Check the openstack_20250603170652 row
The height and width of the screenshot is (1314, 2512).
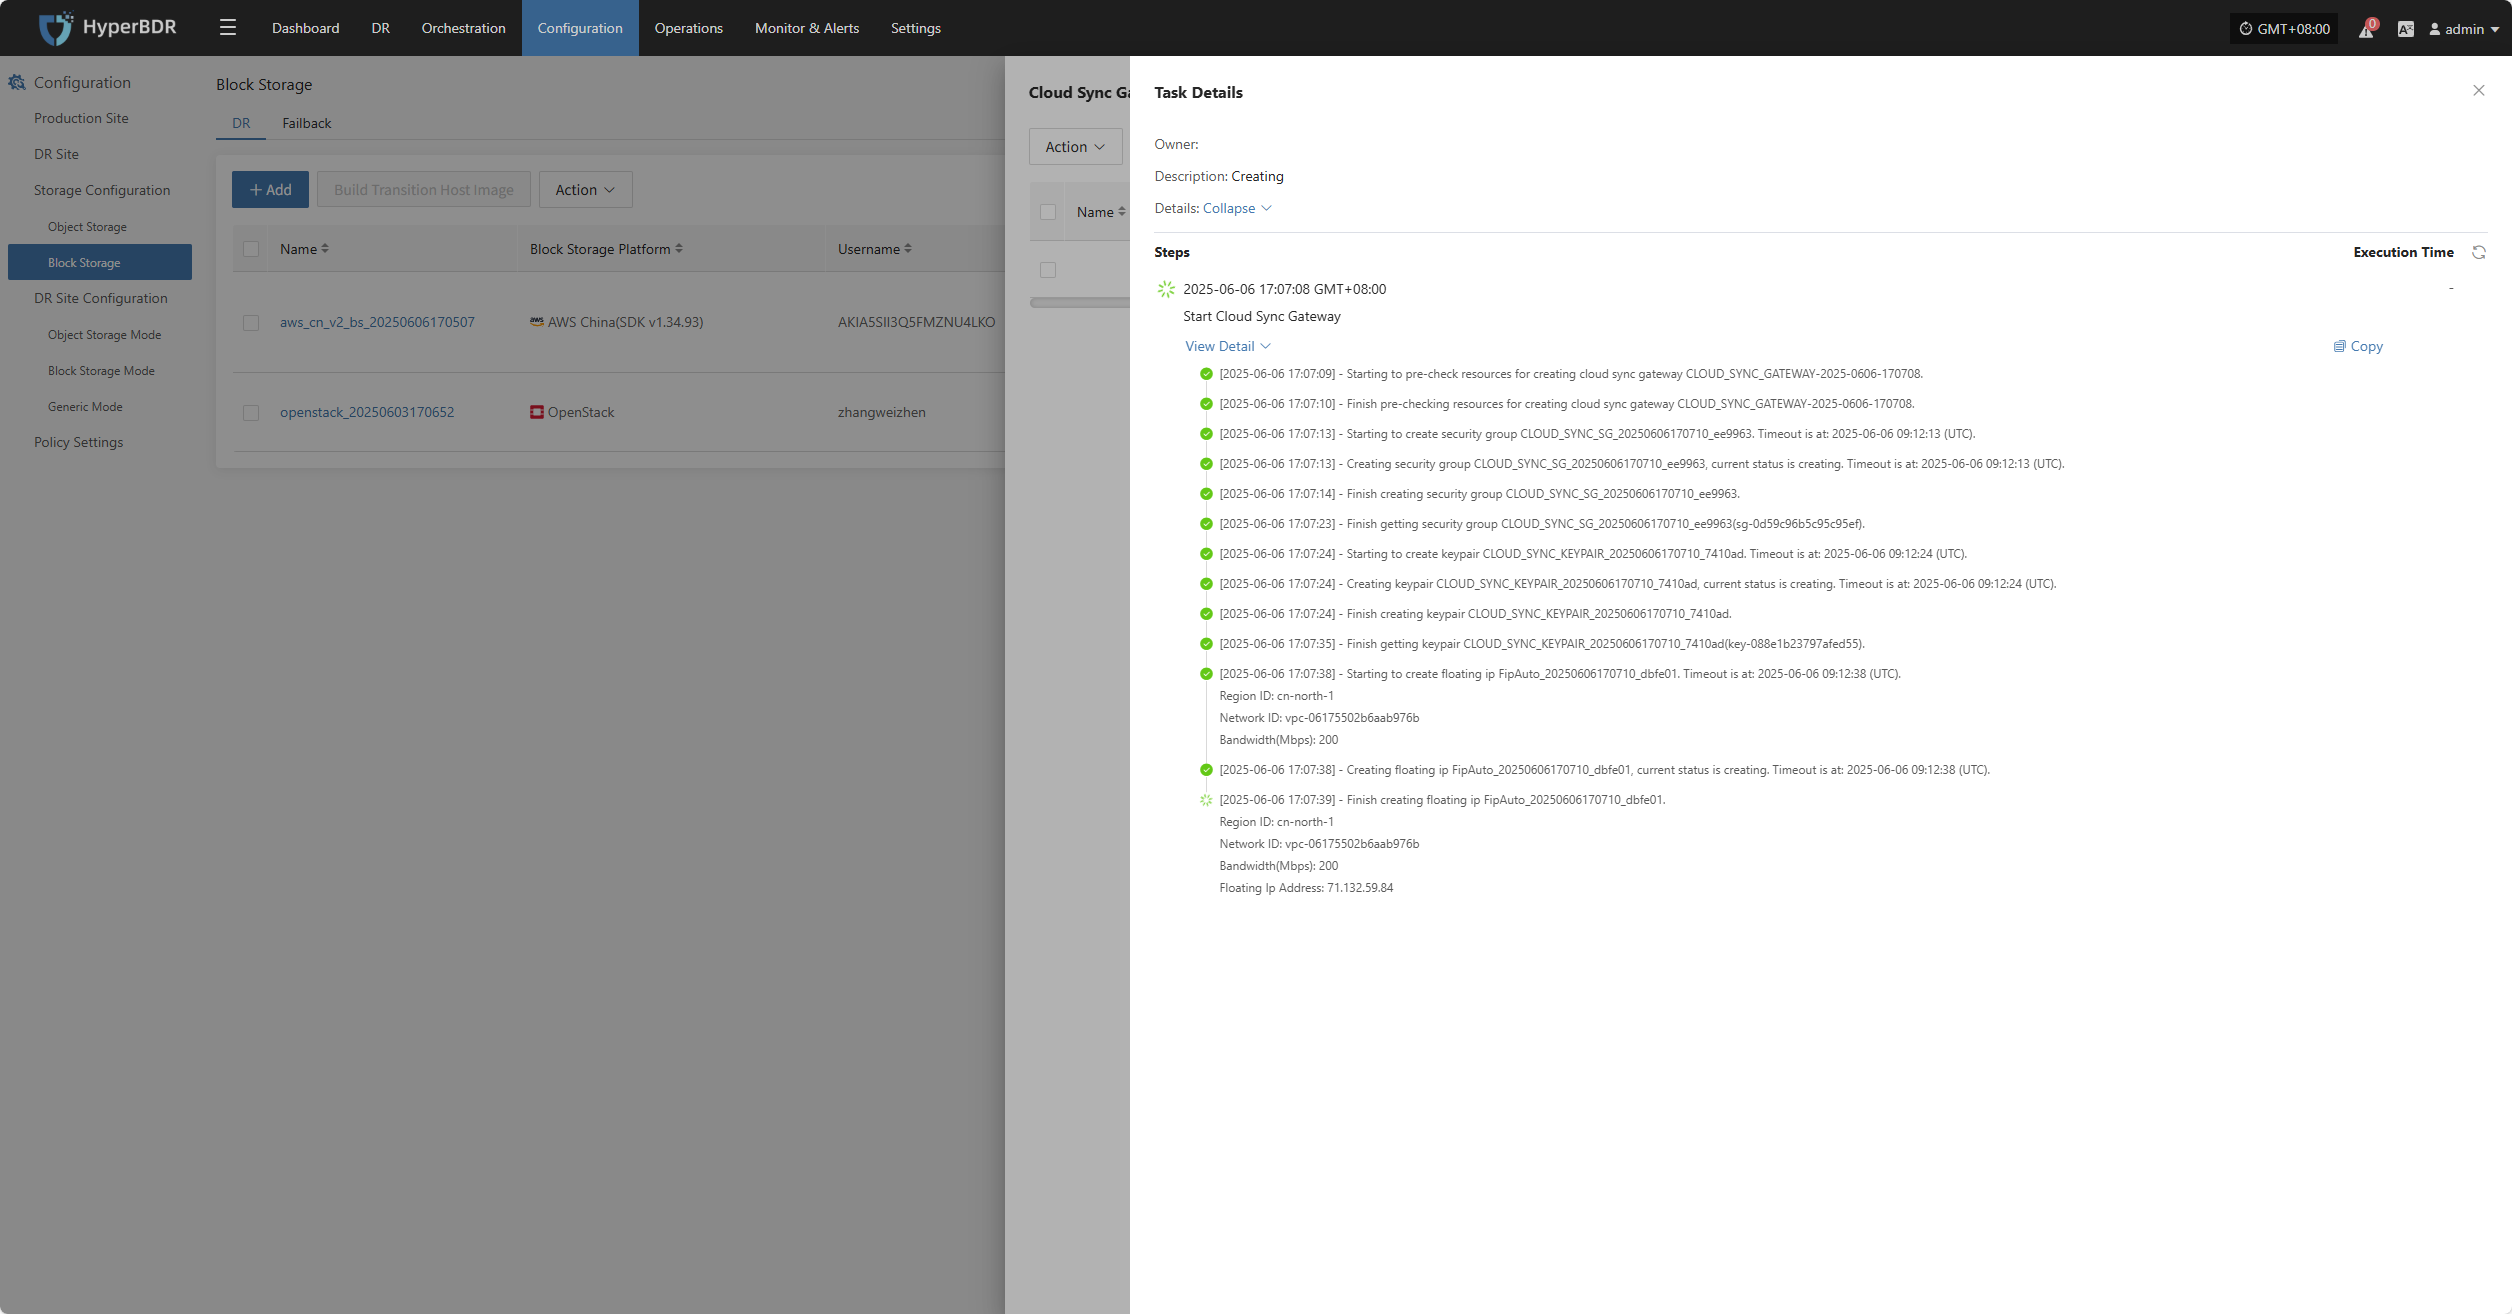pyautogui.click(x=251, y=413)
